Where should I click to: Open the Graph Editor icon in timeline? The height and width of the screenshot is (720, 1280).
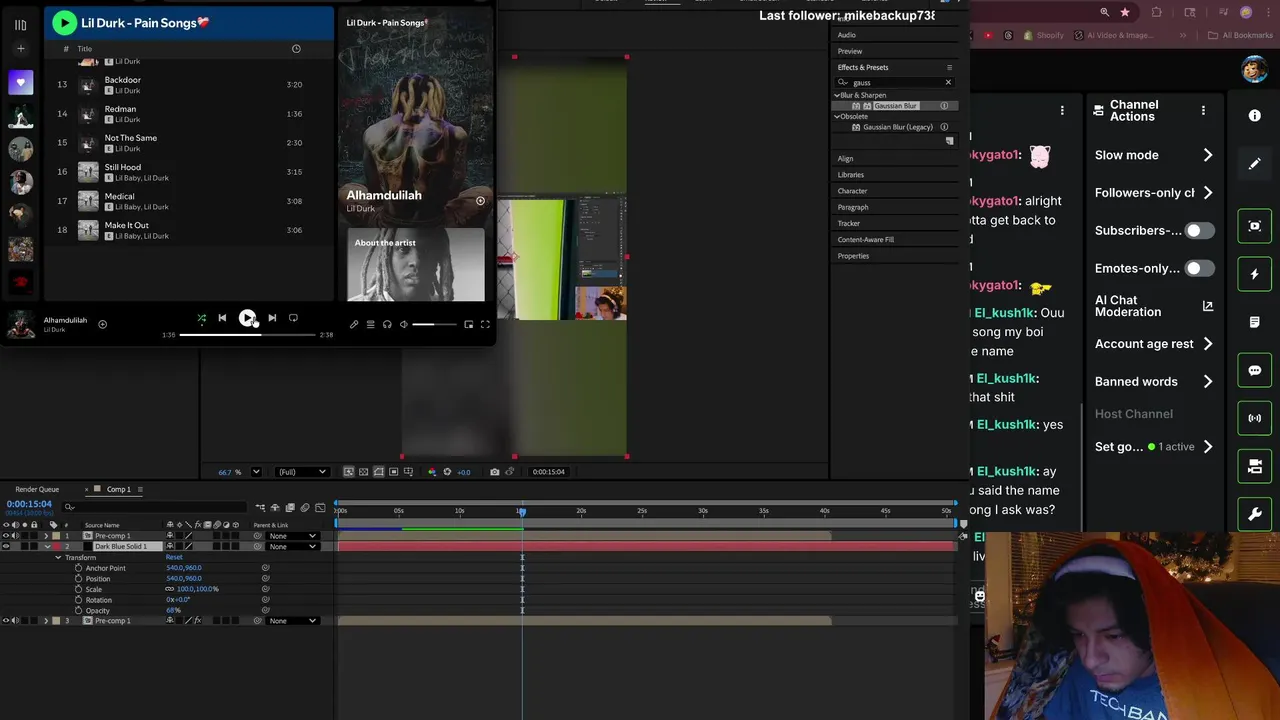320,508
